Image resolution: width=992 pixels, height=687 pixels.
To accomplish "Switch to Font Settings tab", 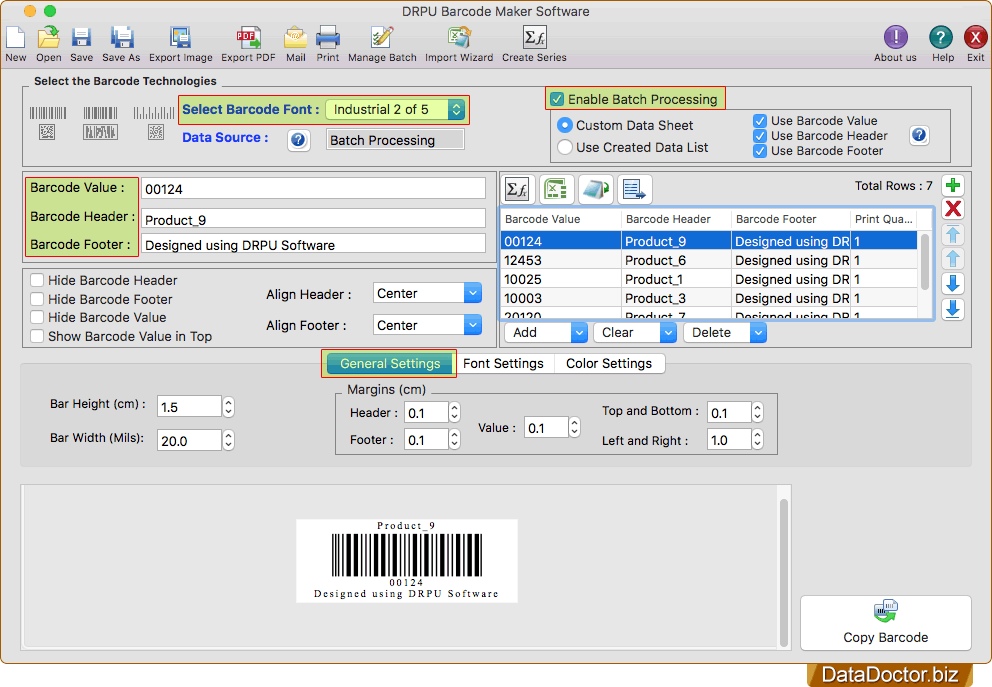I will point(504,364).
